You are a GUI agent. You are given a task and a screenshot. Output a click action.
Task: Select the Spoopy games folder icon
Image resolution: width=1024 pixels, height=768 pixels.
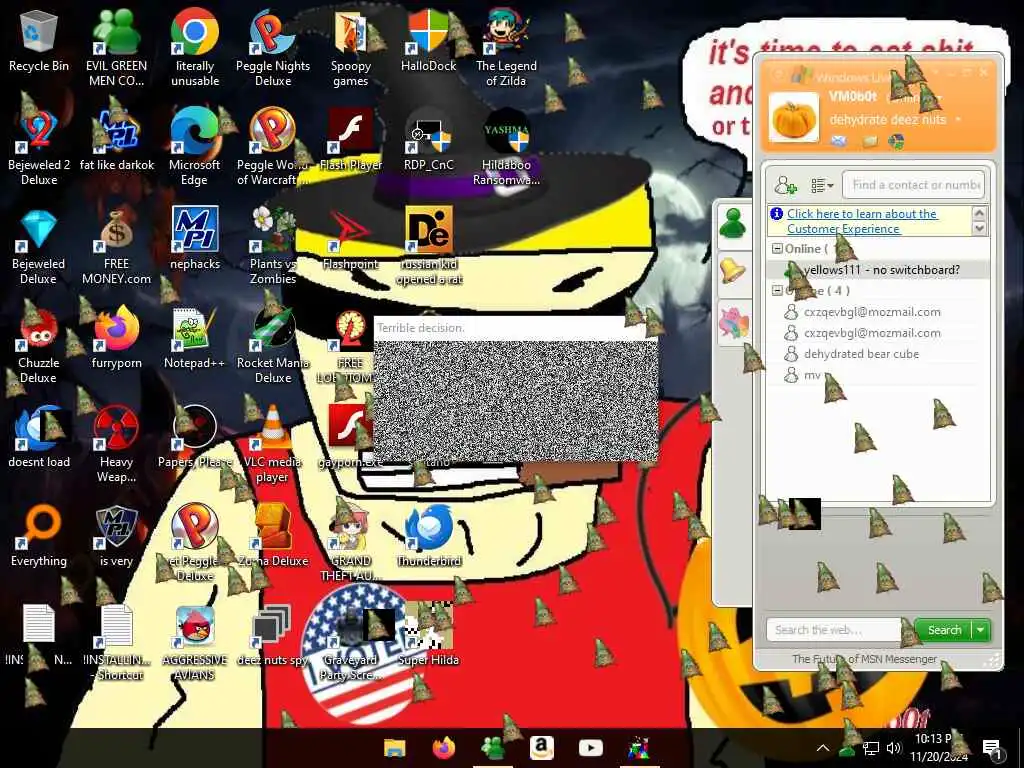(351, 47)
